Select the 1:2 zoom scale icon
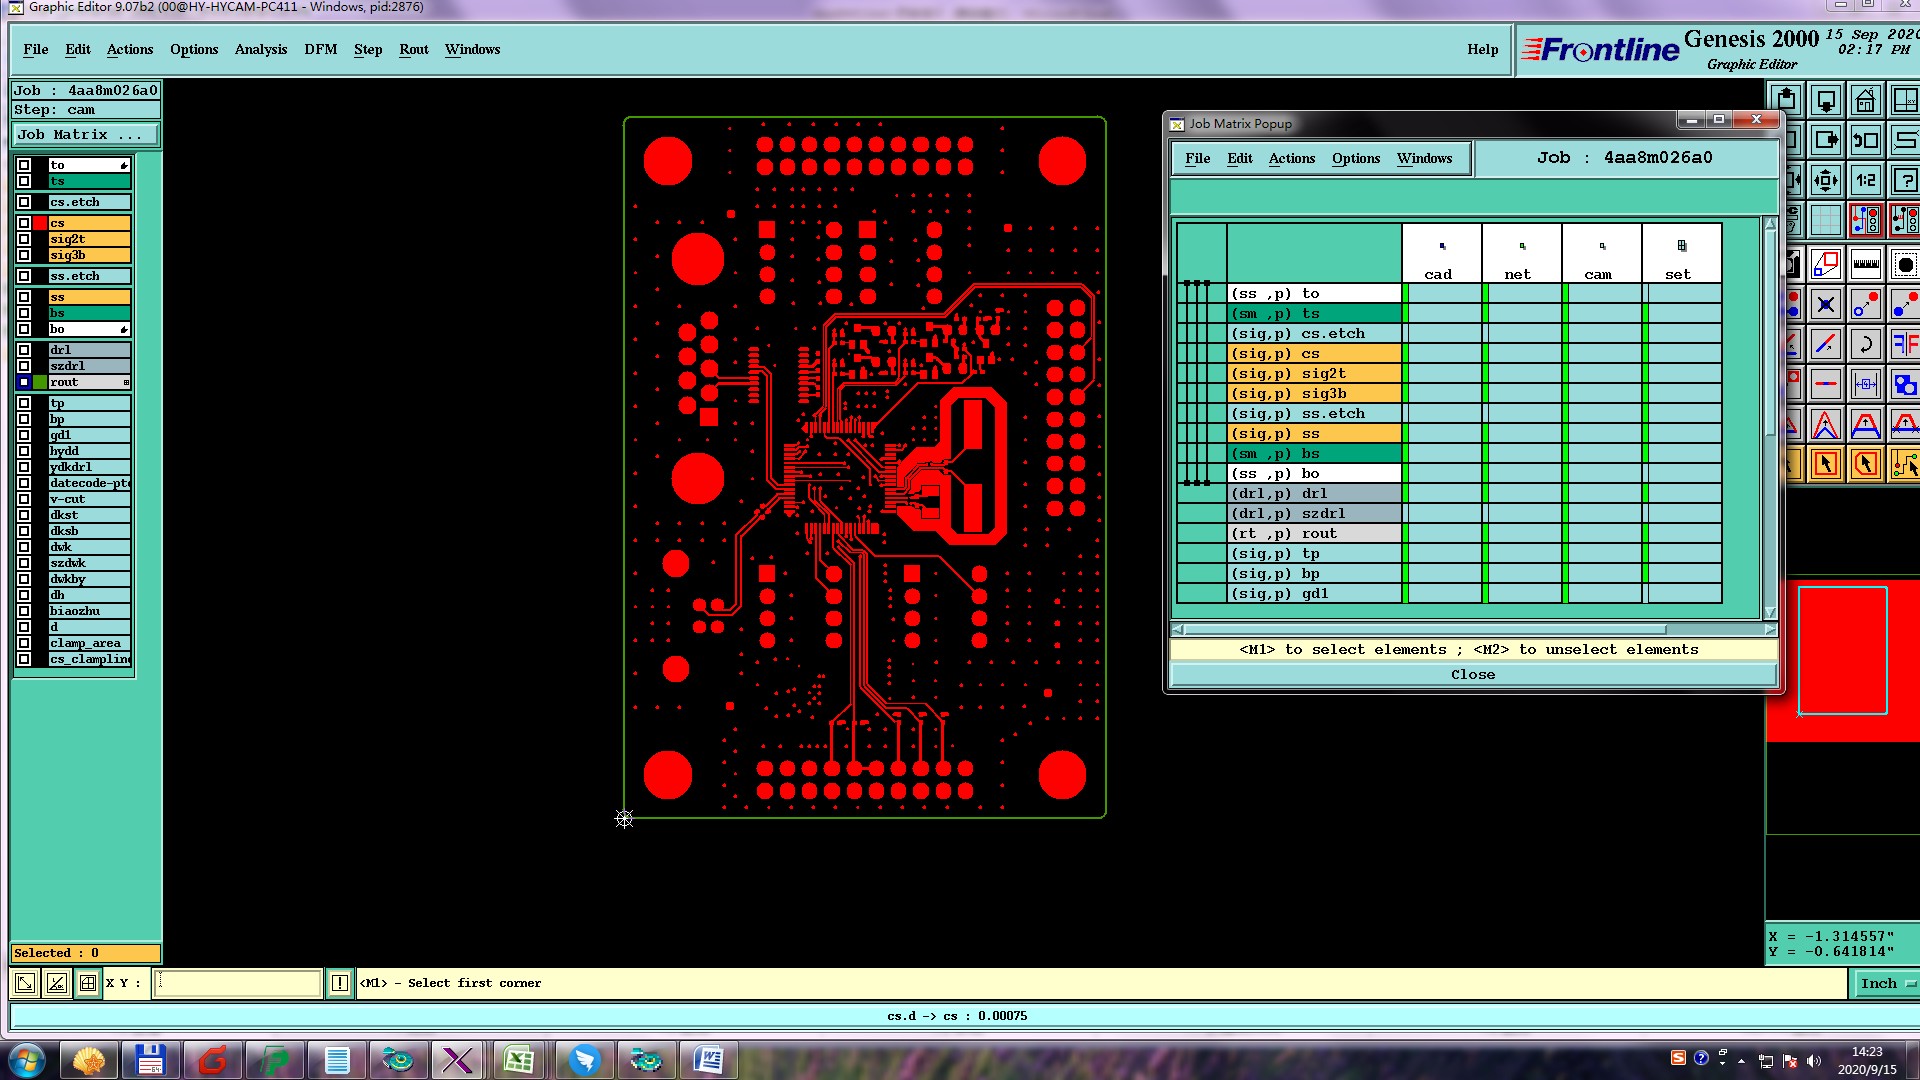Viewport: 1920px width, 1080px height. click(1865, 181)
